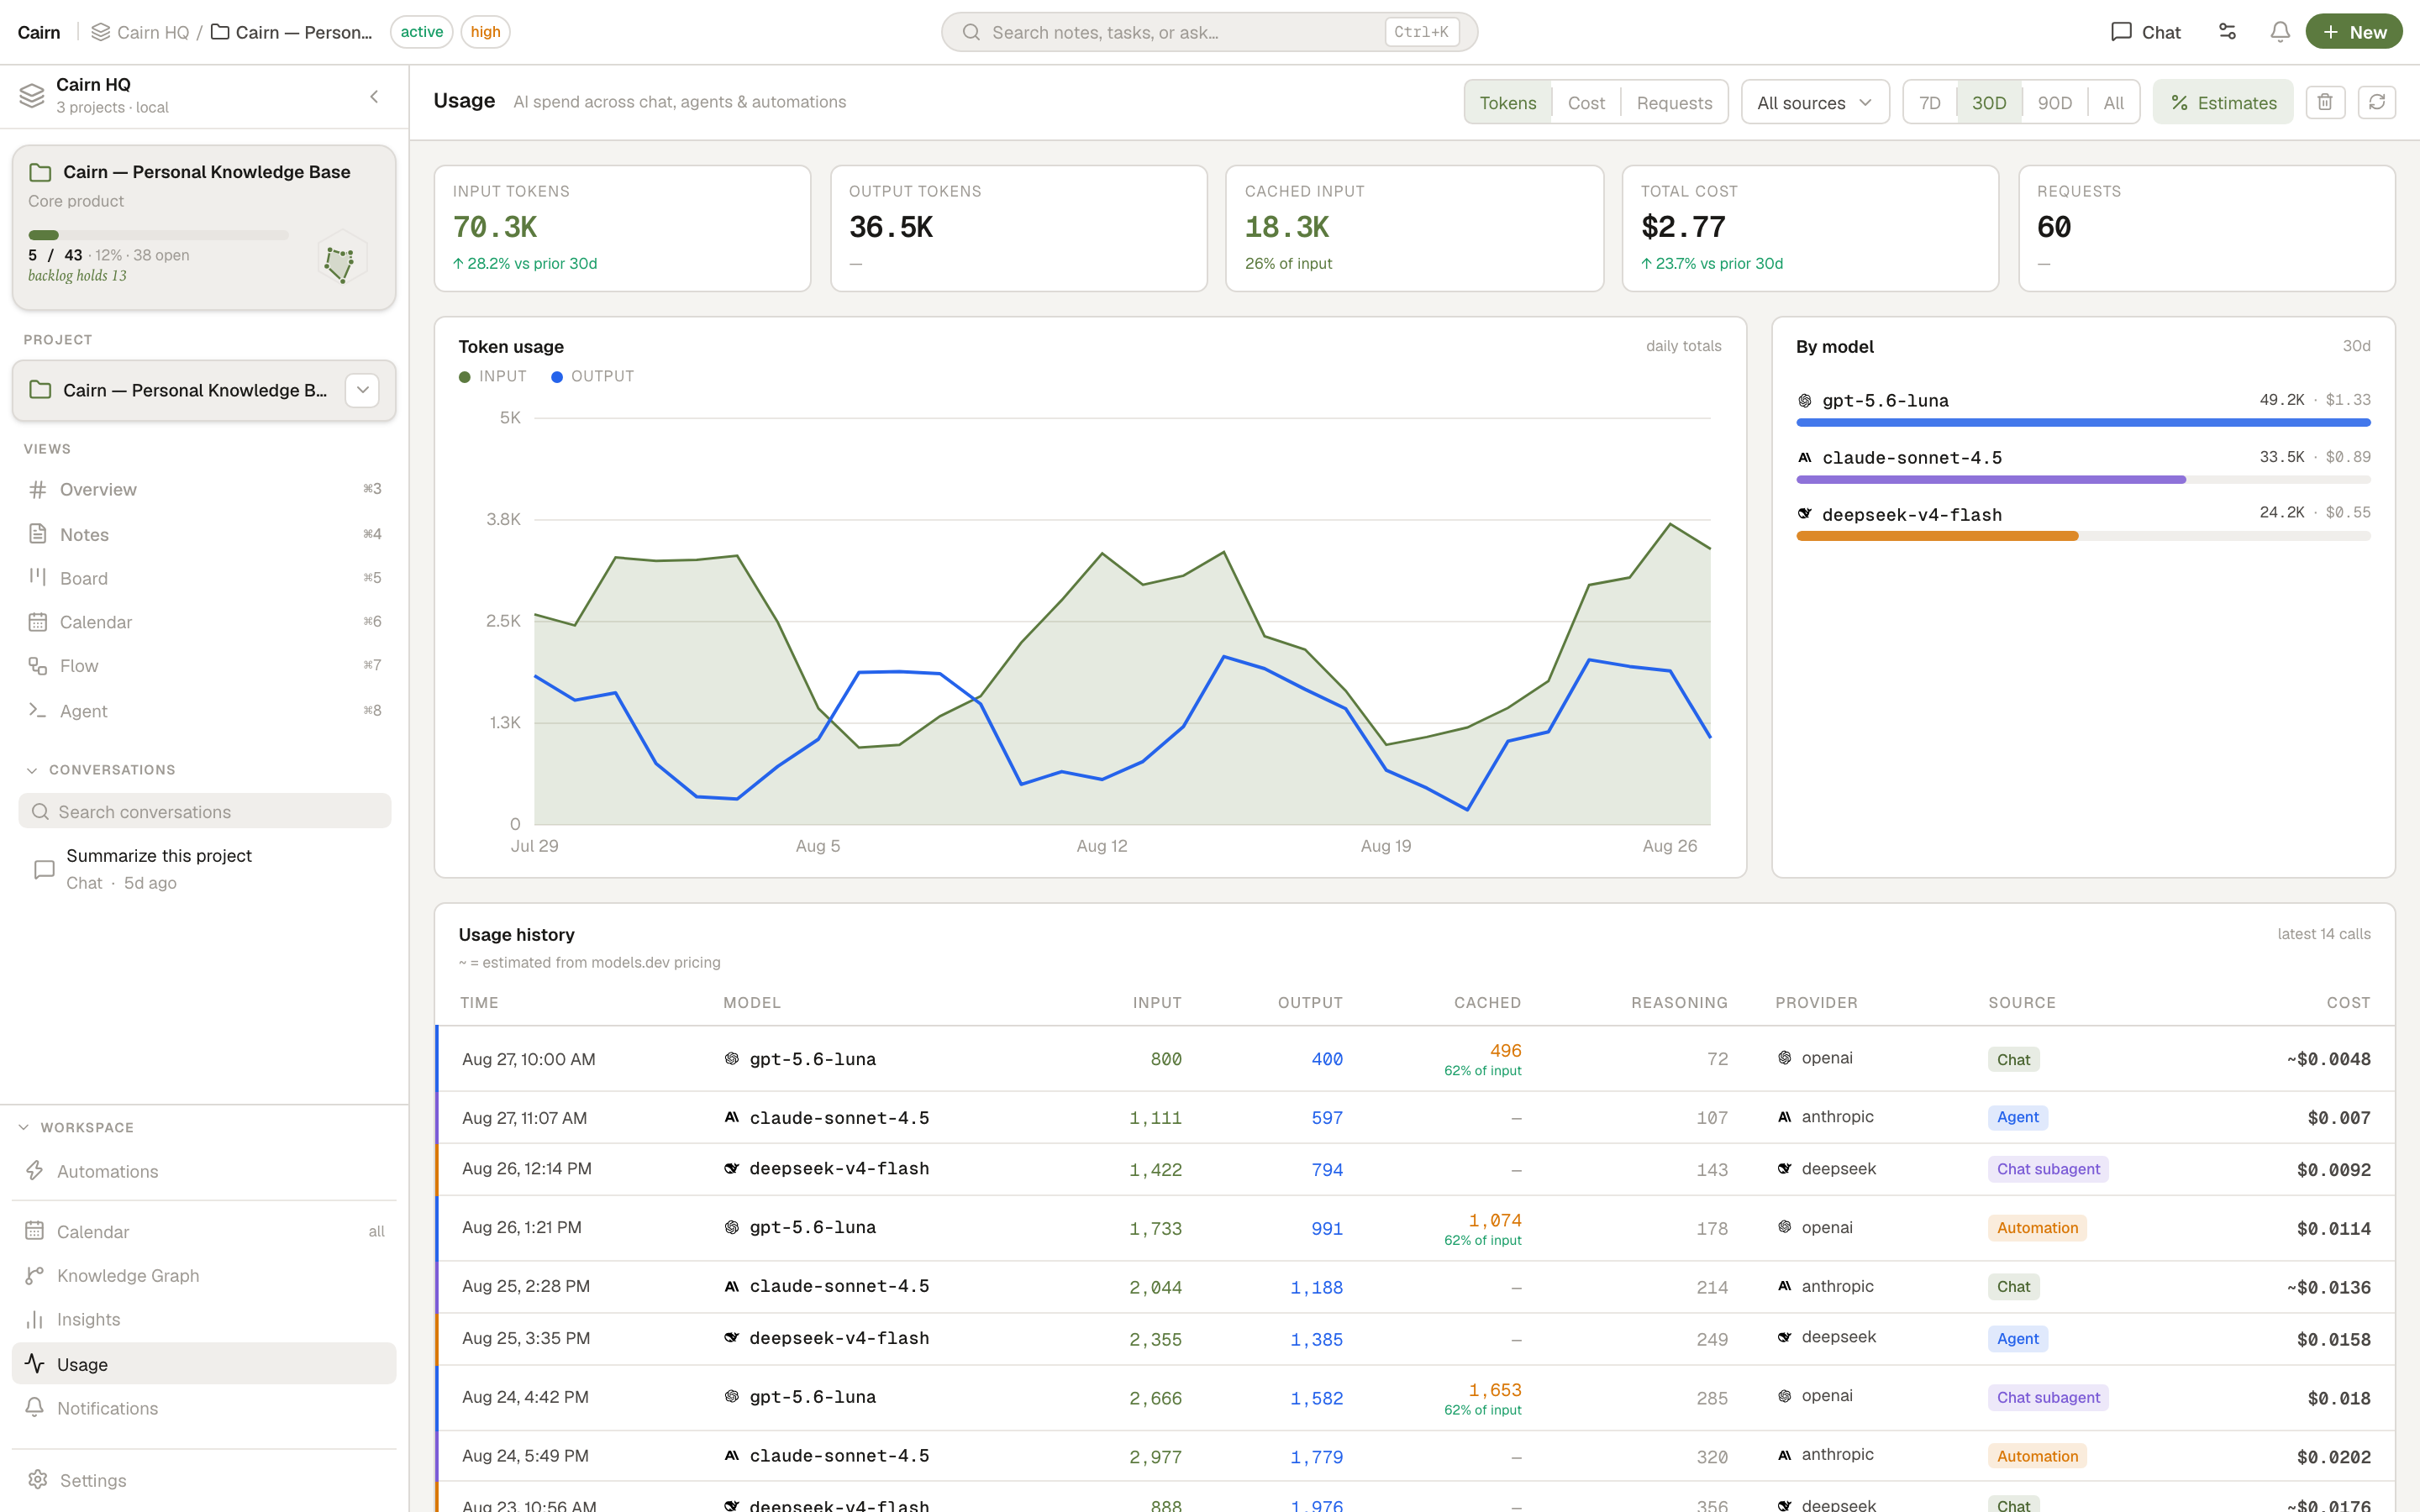Open the notifications bell icon

(x=2280, y=32)
